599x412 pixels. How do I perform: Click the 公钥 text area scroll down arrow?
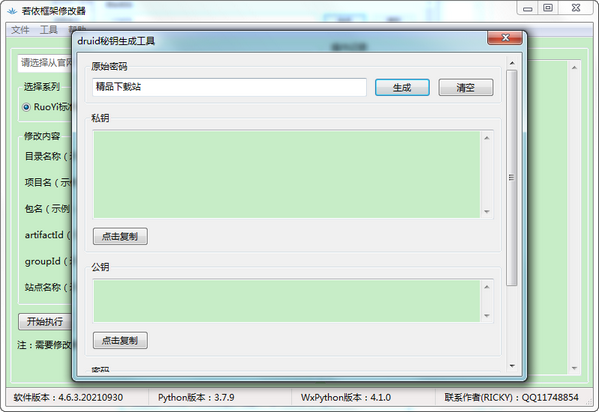tap(487, 316)
